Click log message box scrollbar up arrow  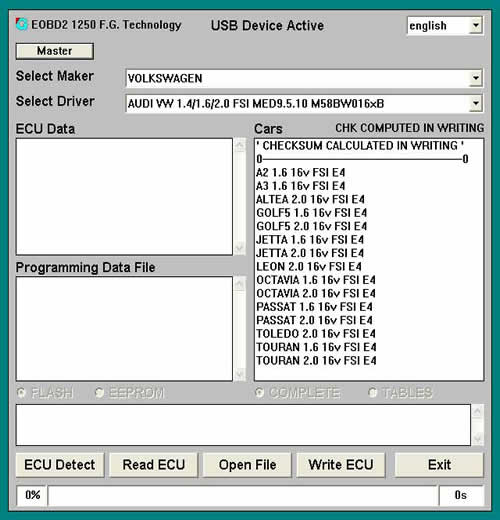[477, 411]
